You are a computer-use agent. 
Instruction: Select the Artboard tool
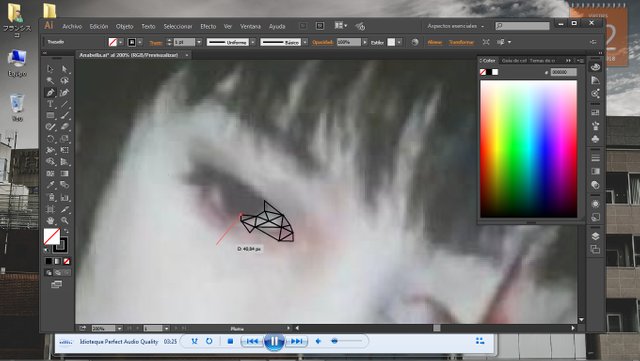pos(50,209)
